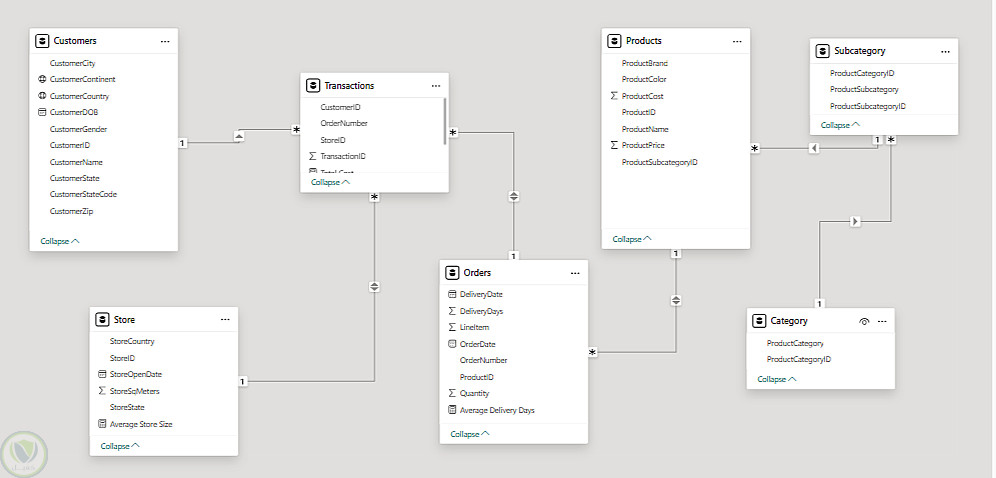Image resolution: width=996 pixels, height=478 pixels.
Task: Open the Subcategory table more options menu
Action: tap(944, 51)
